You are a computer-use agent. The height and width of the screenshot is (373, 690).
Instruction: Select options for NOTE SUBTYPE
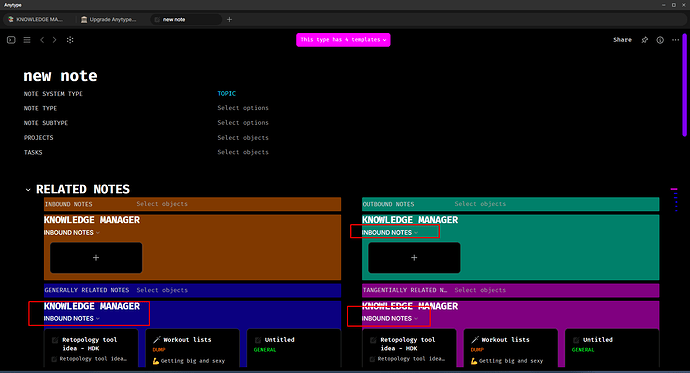click(243, 123)
